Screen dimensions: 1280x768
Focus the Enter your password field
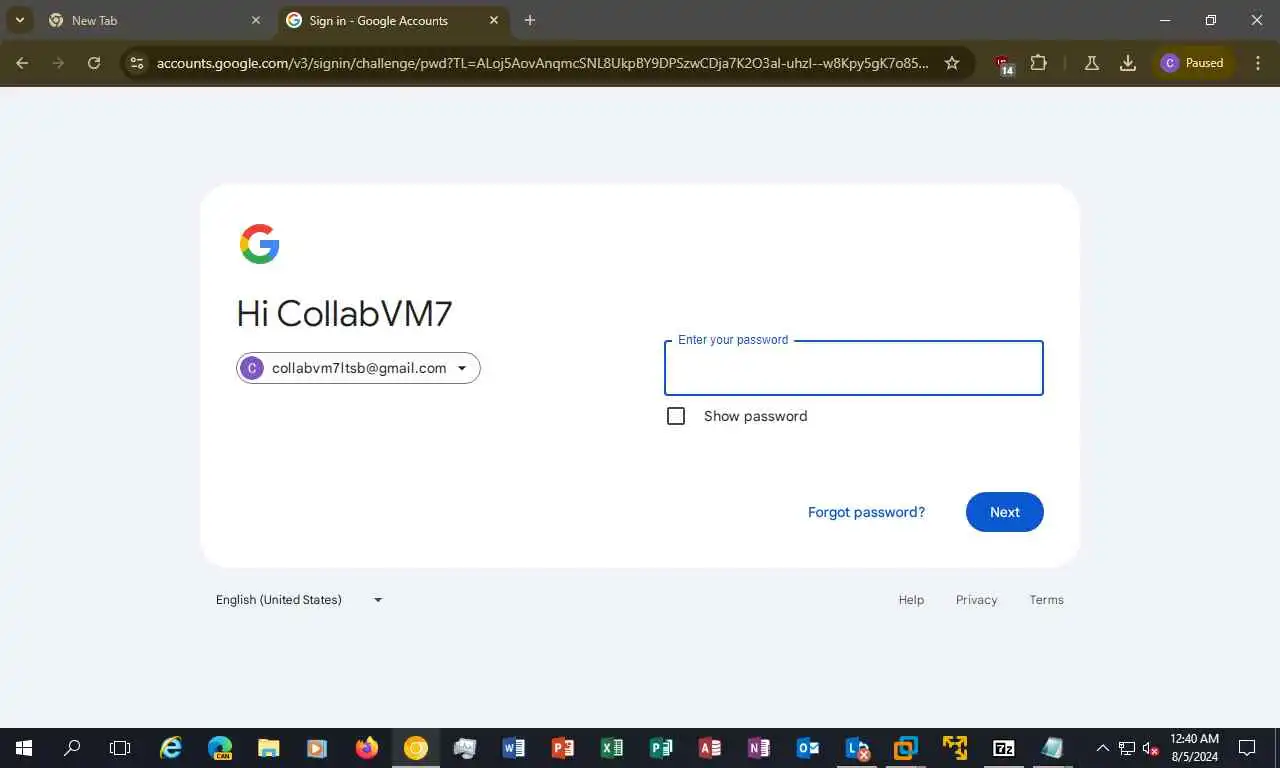pos(854,368)
